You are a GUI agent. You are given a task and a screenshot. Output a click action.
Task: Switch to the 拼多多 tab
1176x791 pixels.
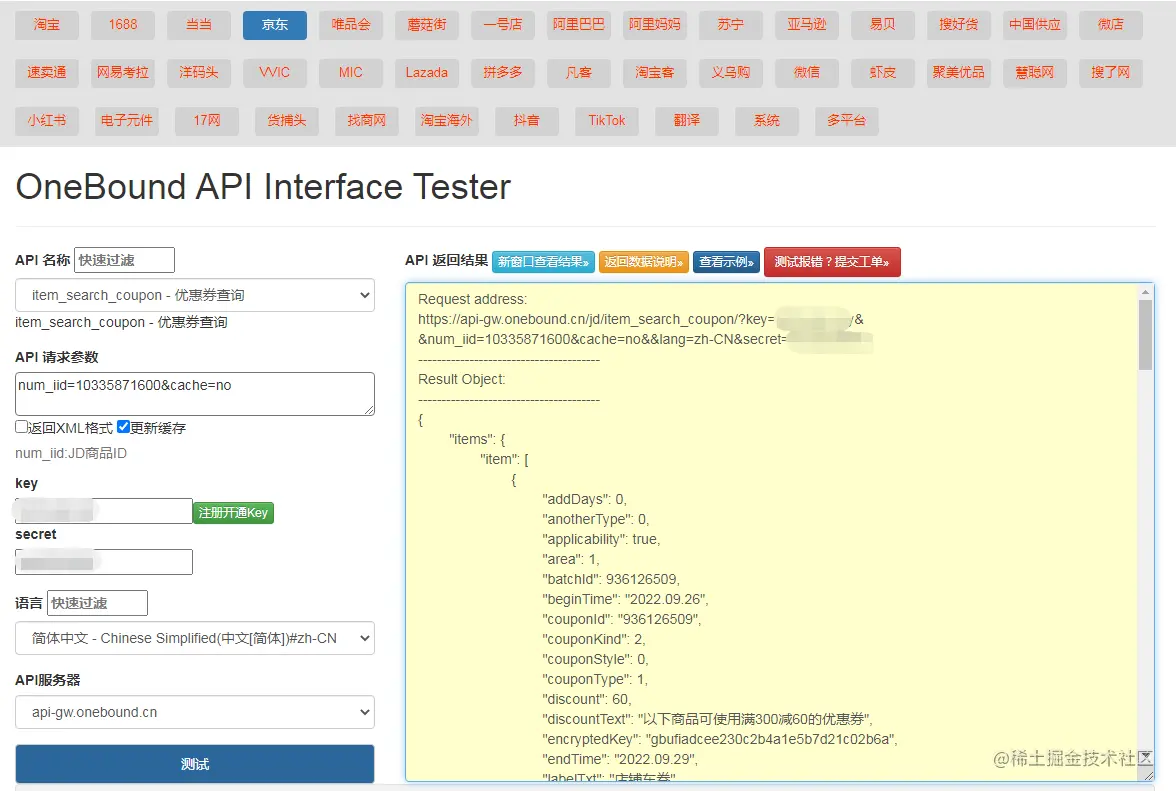[502, 73]
